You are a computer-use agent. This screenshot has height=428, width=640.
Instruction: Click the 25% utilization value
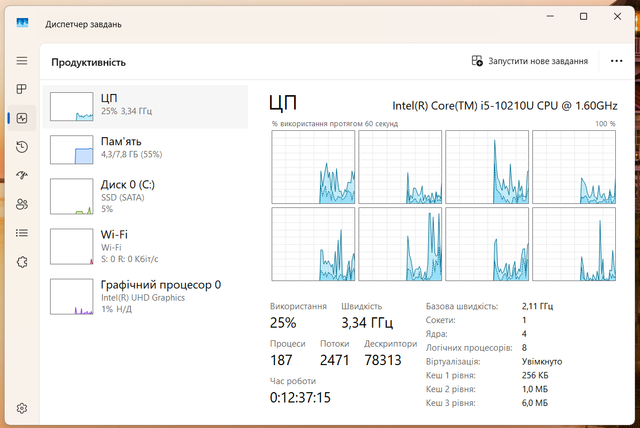pos(283,323)
